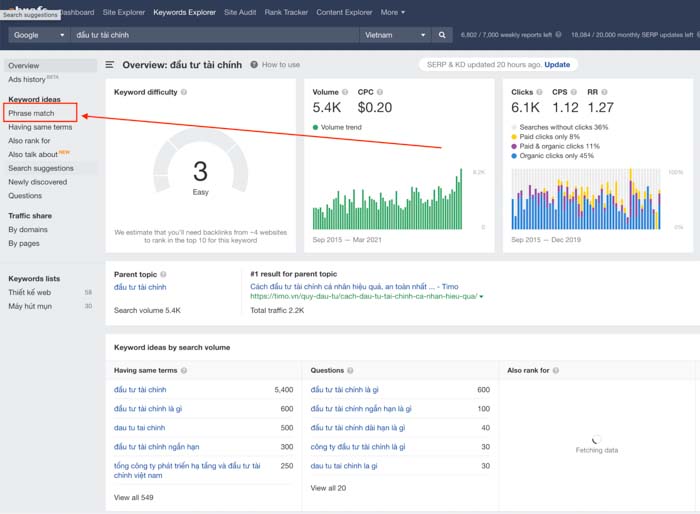The height and width of the screenshot is (514, 700).
Task: Open Ads history in sidebar
Action: coord(27,79)
